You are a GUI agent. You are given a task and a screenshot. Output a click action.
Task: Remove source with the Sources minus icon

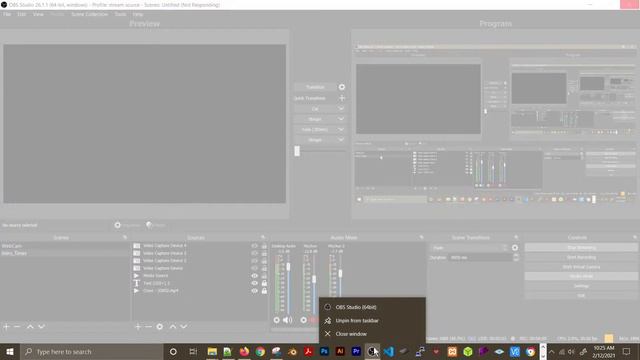pyautogui.click(x=149, y=327)
